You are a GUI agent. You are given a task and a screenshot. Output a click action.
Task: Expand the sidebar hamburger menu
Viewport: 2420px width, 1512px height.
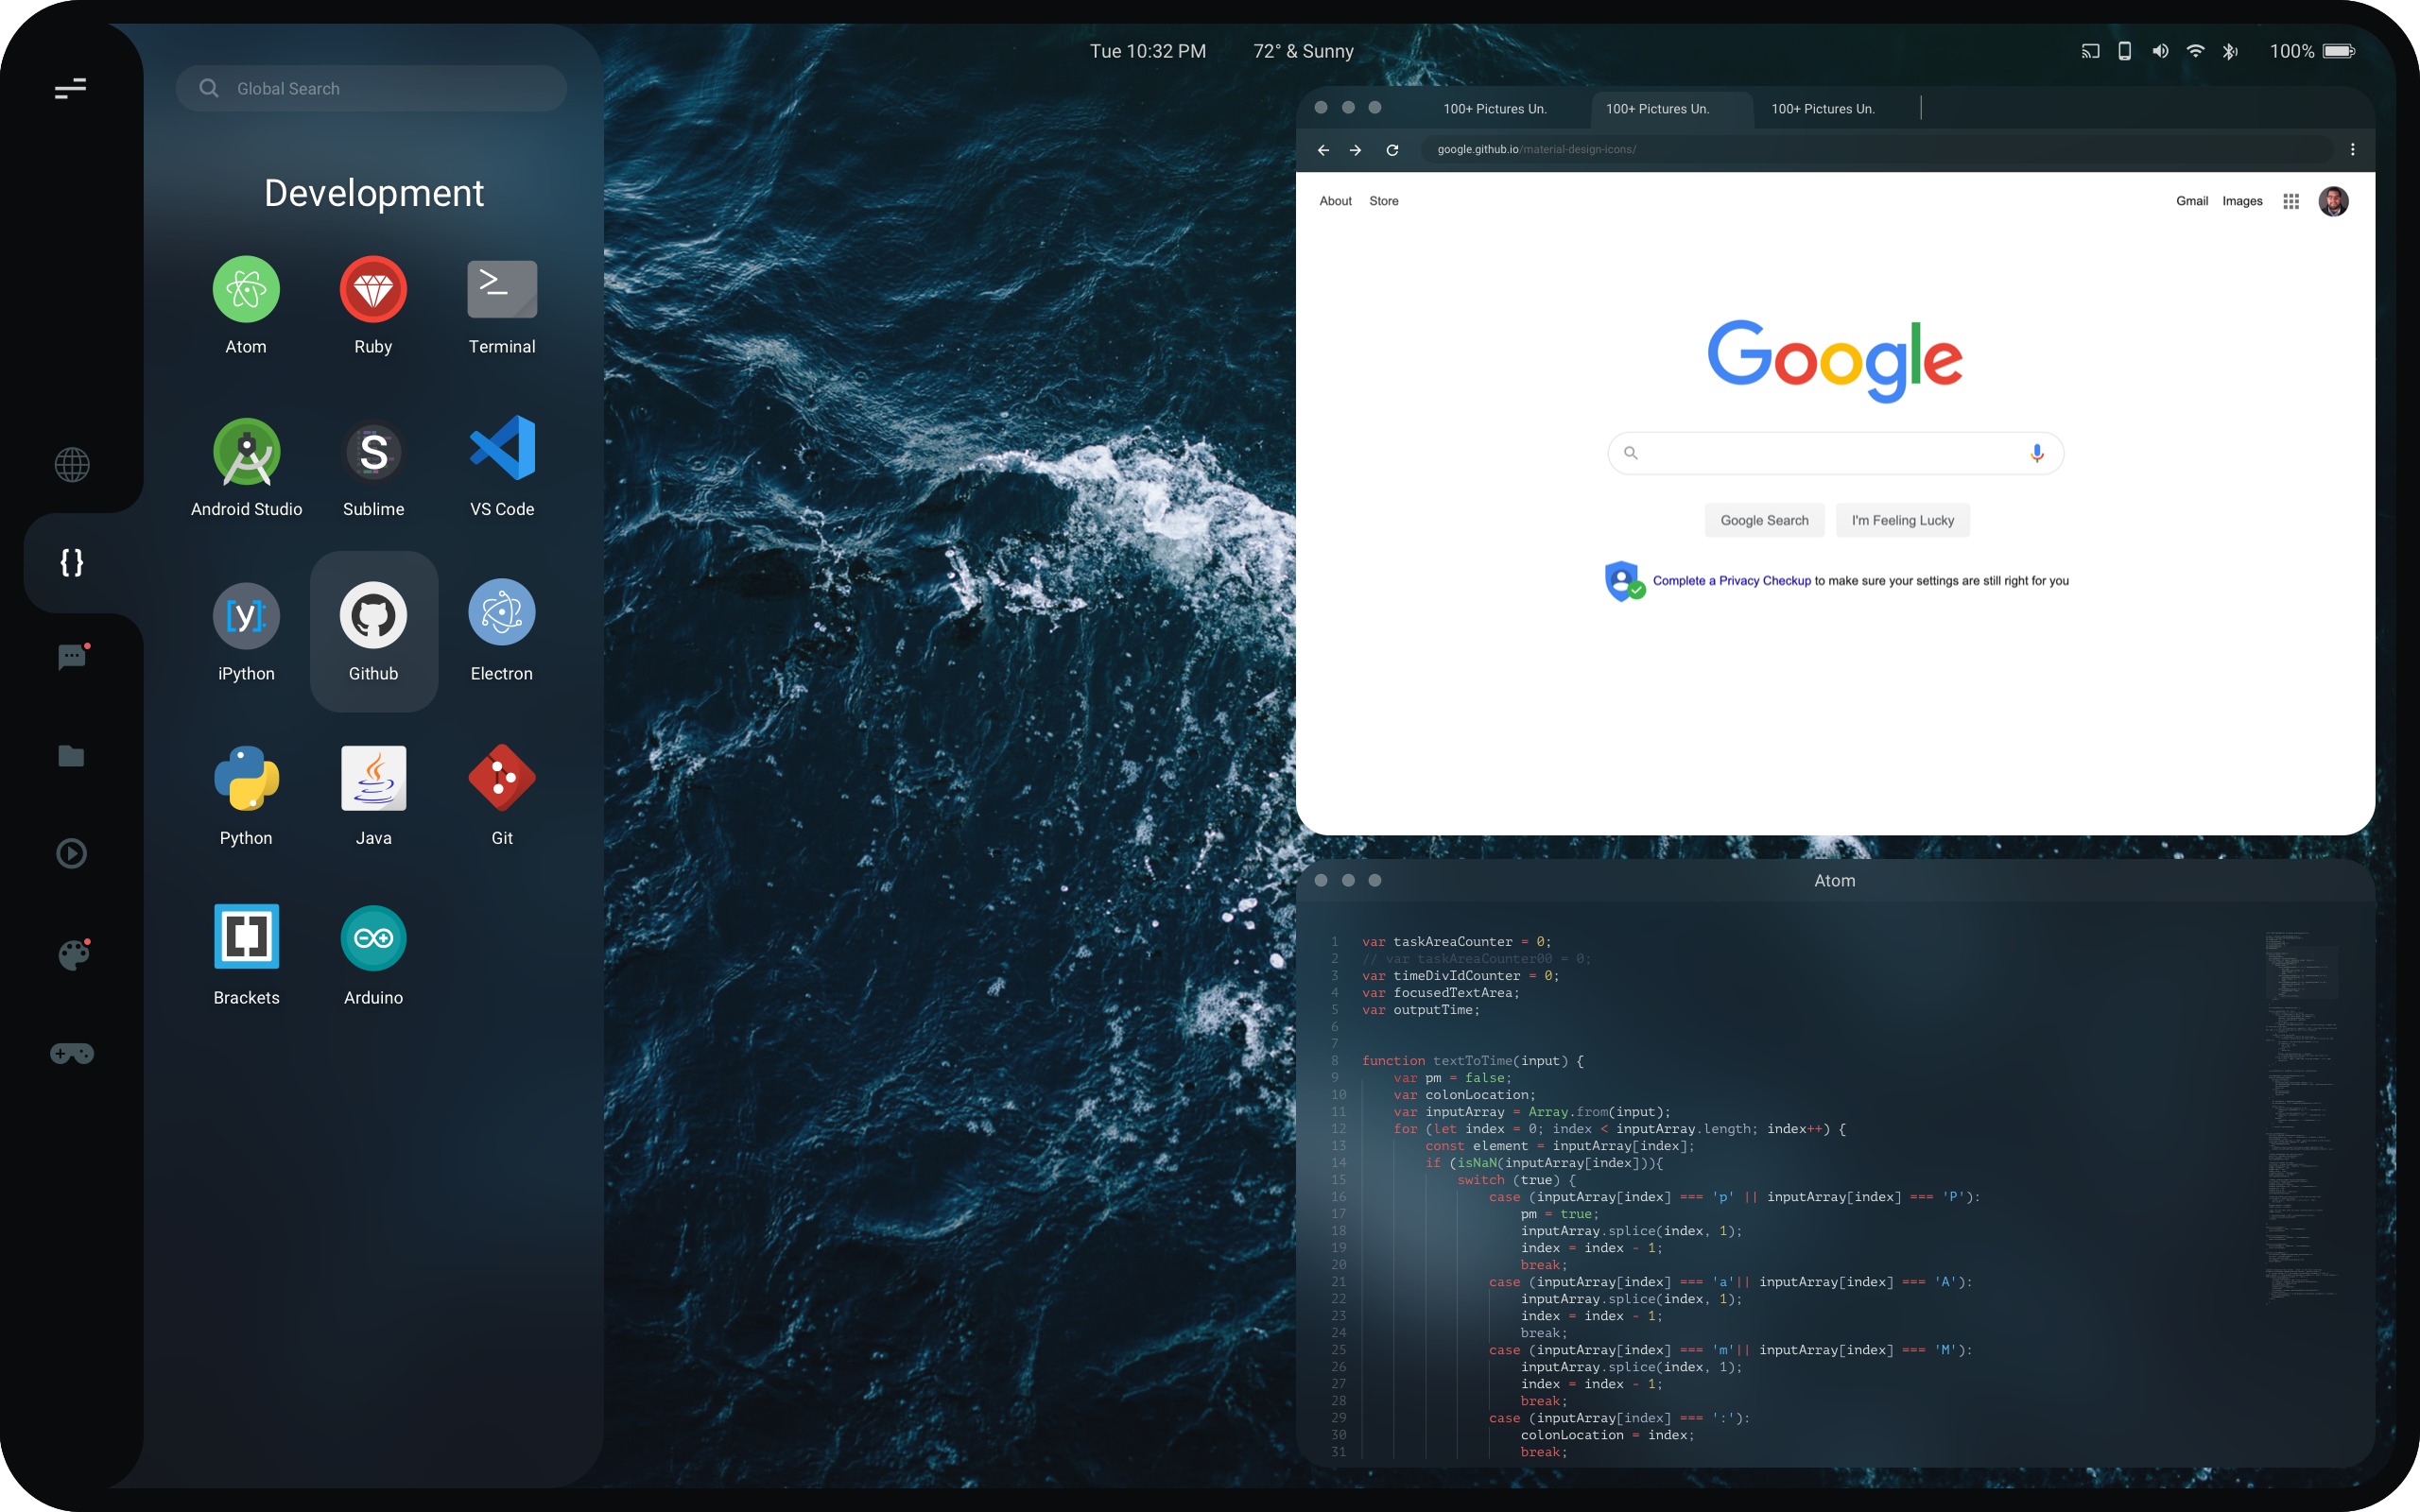point(70,89)
